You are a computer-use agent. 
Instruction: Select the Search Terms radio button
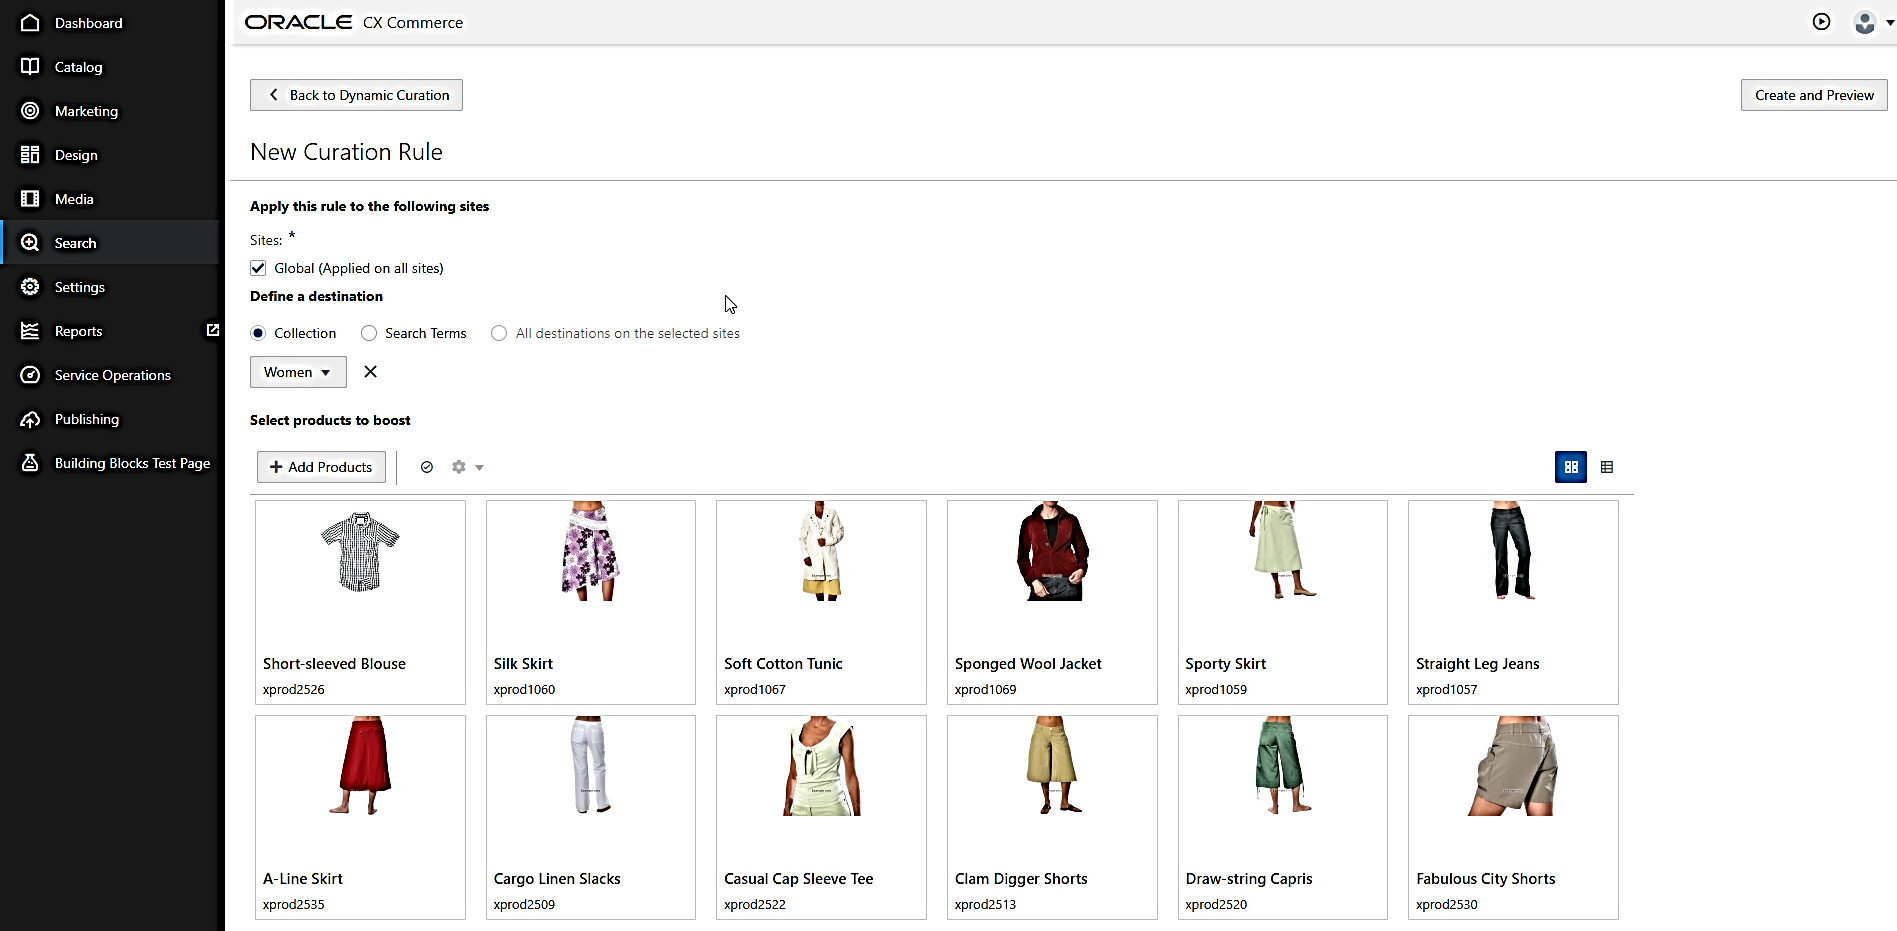pyautogui.click(x=369, y=333)
